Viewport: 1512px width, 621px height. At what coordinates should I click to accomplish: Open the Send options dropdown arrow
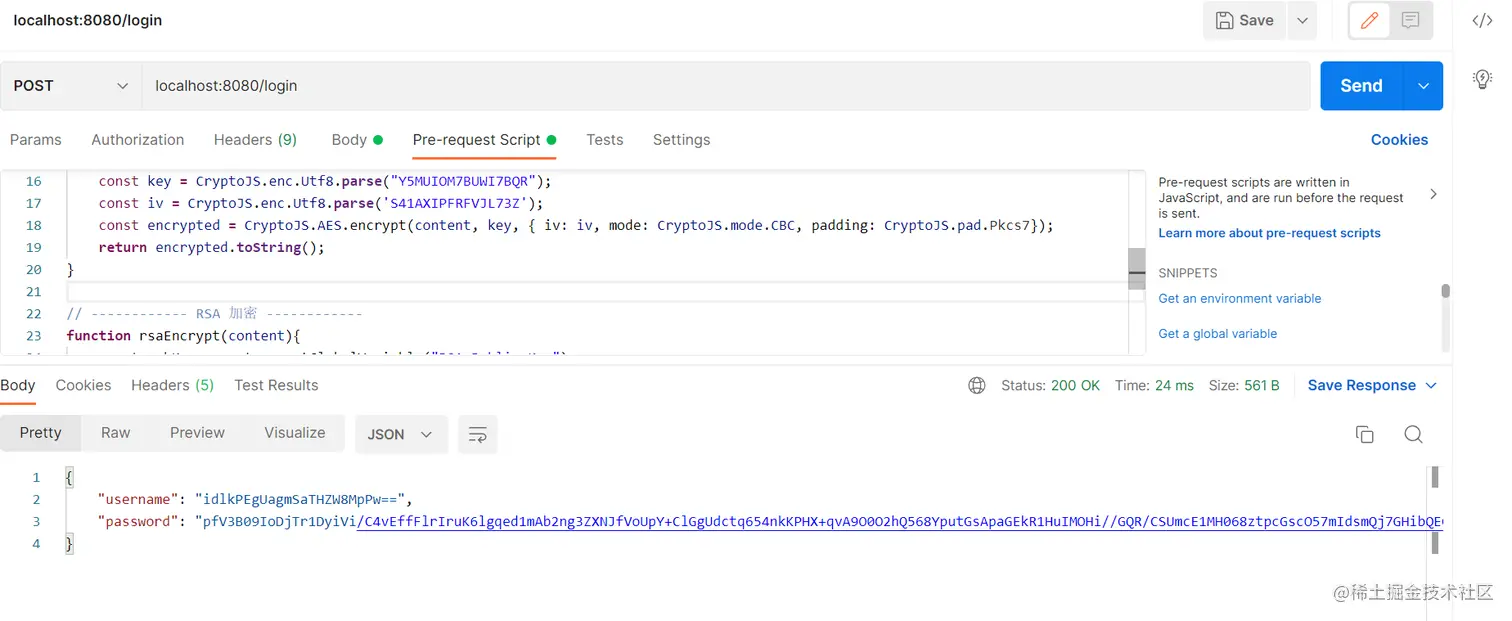point(1423,86)
